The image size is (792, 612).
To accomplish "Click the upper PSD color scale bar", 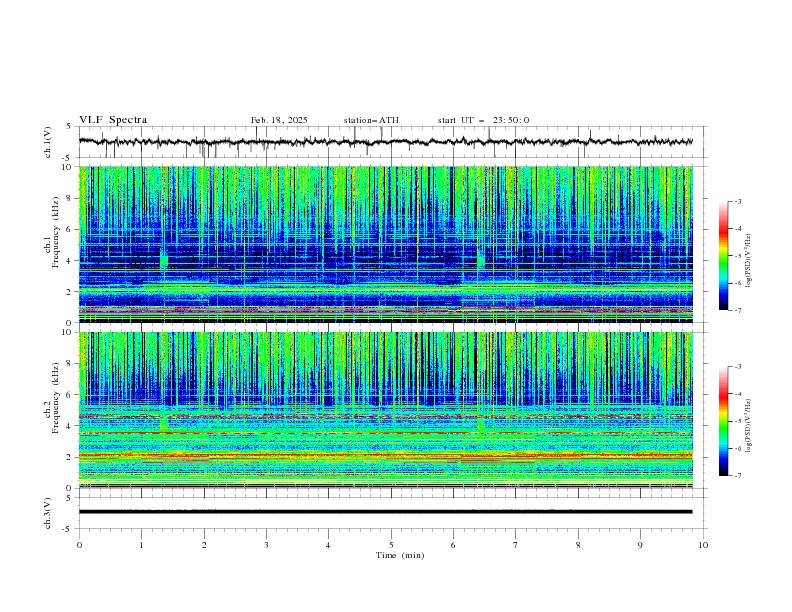I will coord(723,256).
